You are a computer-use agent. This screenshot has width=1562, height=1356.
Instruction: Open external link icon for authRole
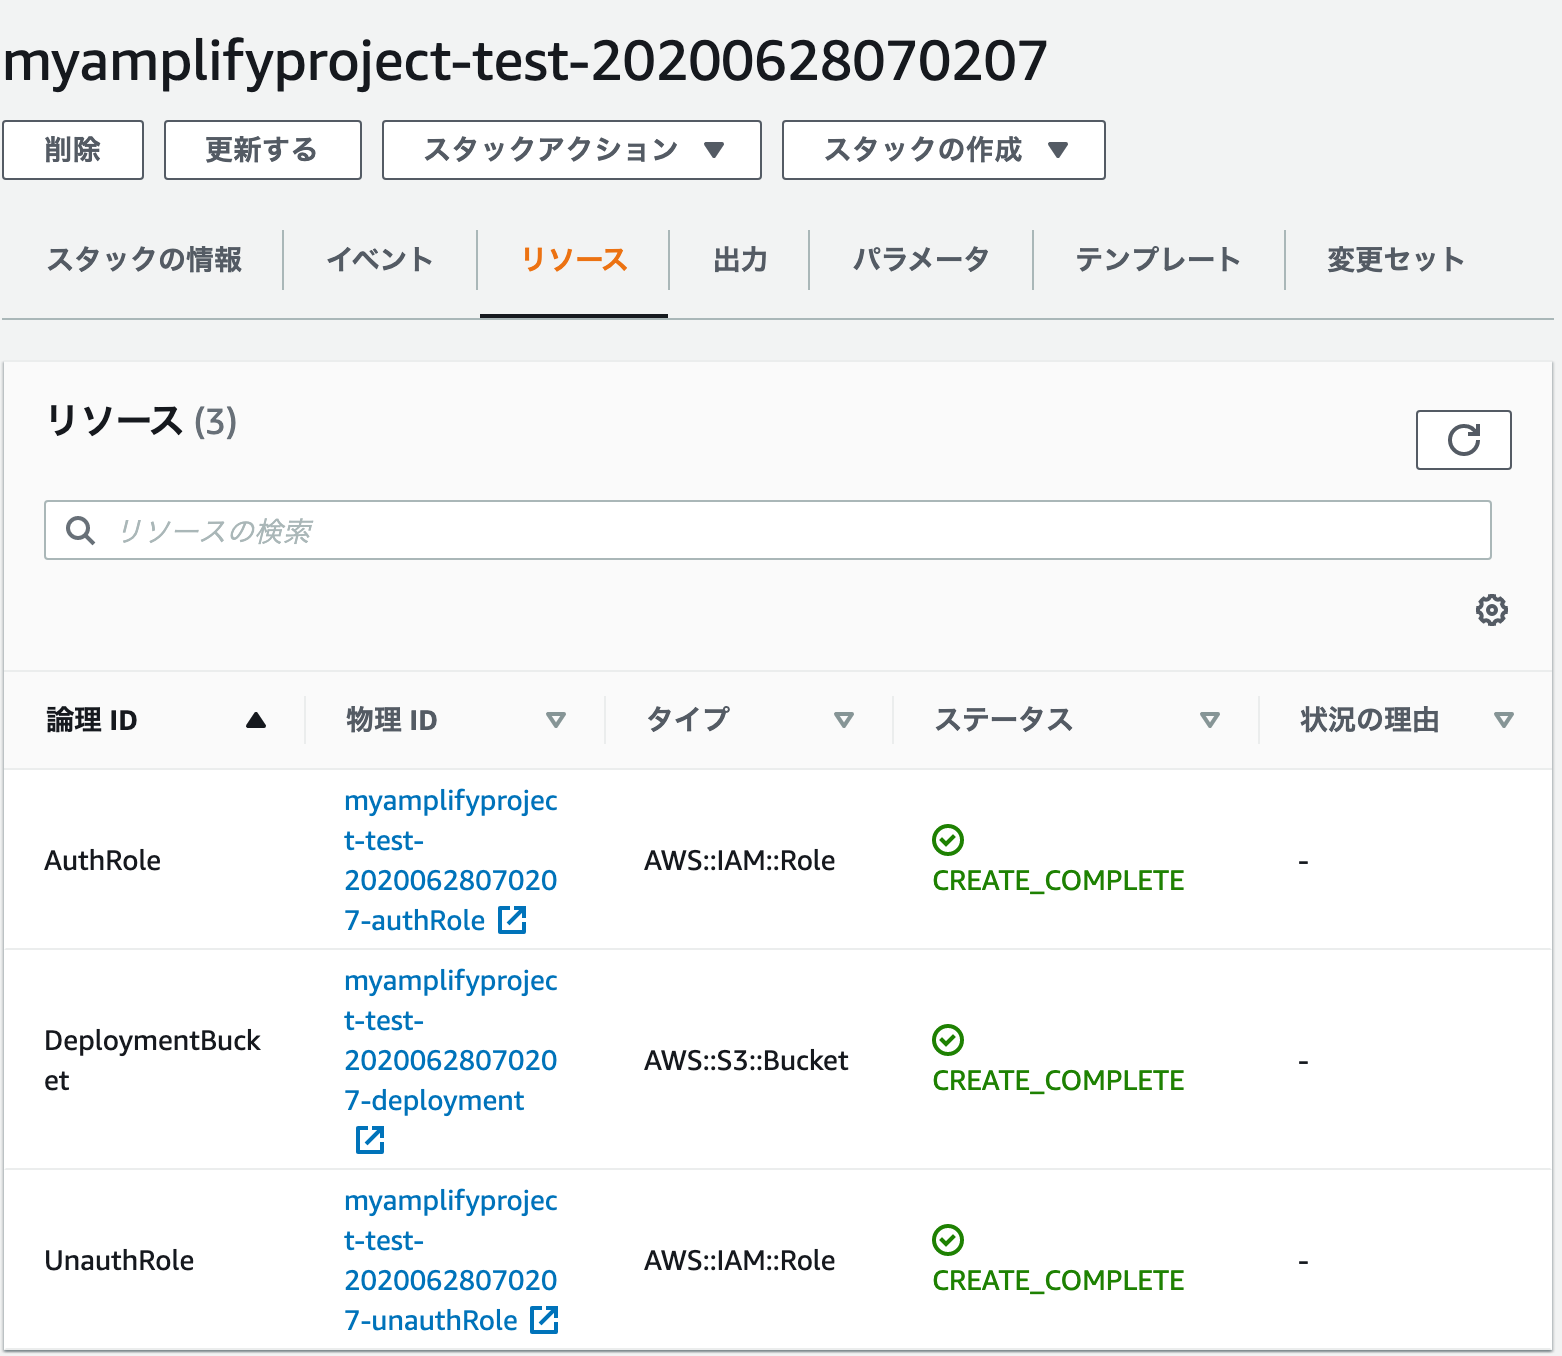(512, 920)
